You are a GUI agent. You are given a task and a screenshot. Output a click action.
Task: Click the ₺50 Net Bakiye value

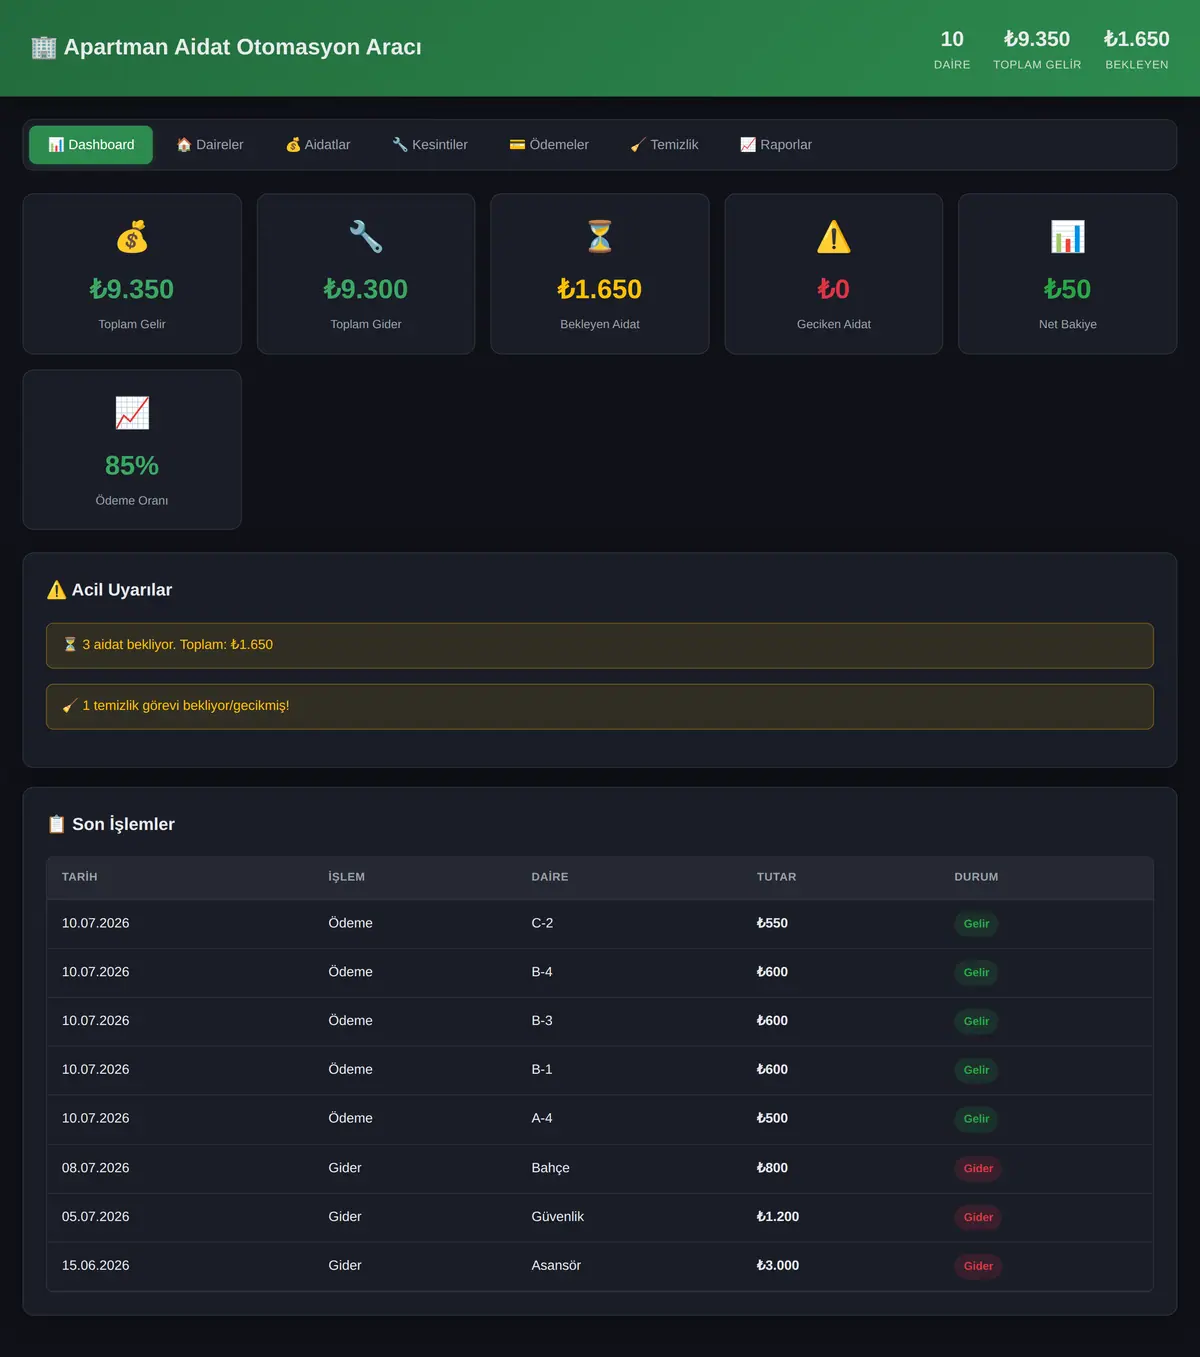pos(1068,289)
